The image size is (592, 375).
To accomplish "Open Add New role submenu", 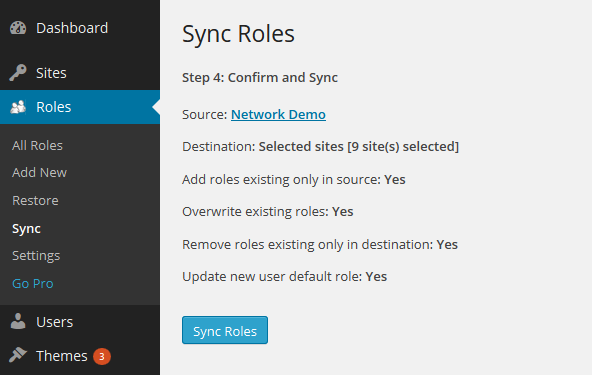I will coord(40,173).
